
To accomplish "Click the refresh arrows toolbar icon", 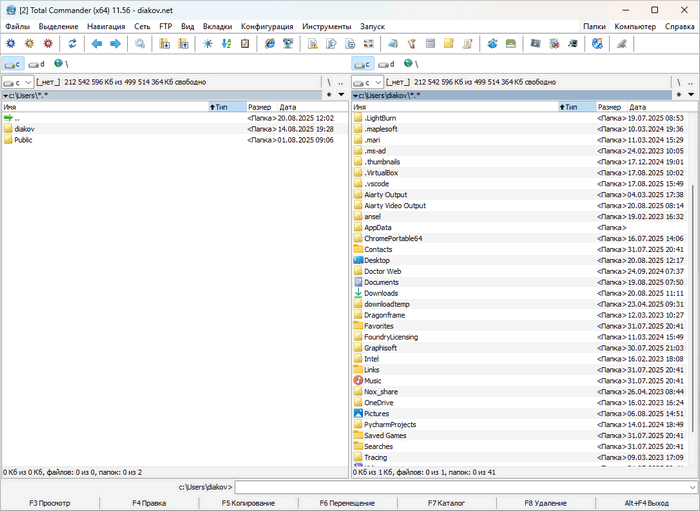I will [72, 44].
